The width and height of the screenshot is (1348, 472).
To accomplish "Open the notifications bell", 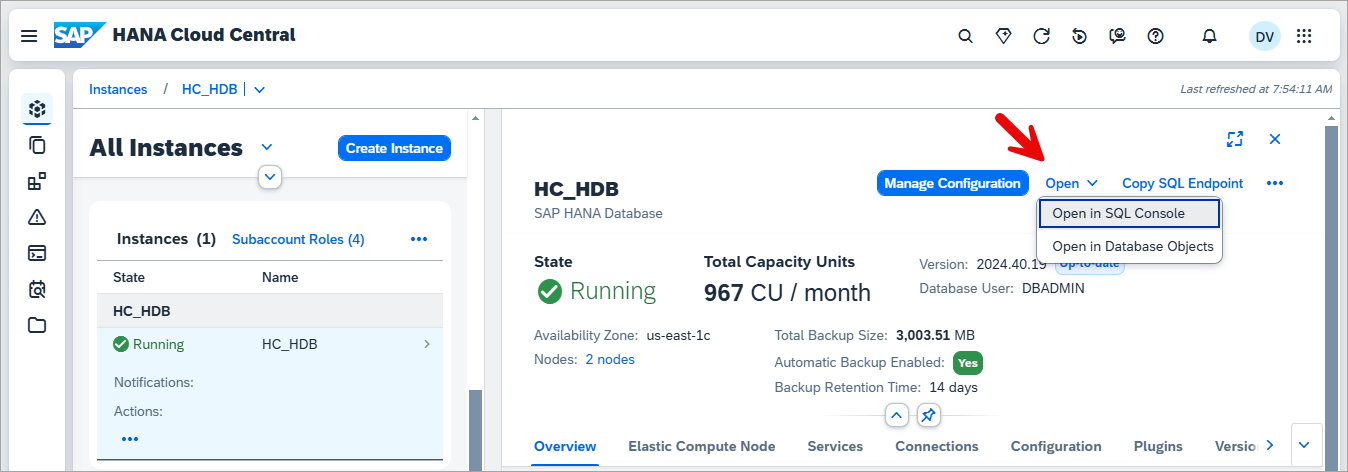I will coord(1209,36).
